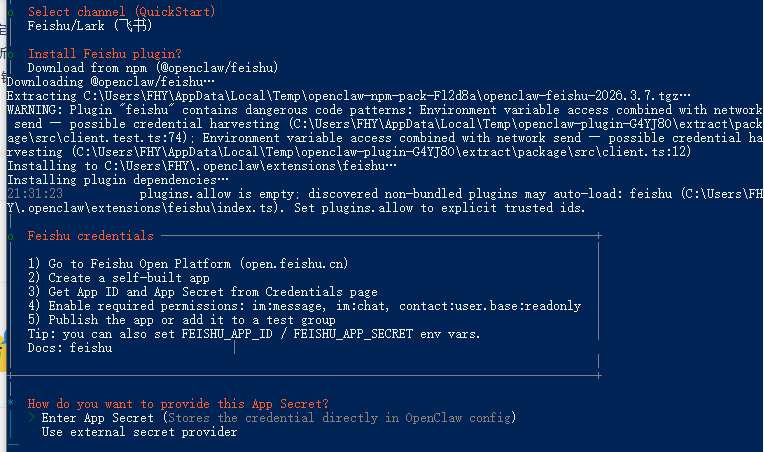
Task: Click the green marker beside Install Feishu plugin
Action: click(x=9, y=53)
